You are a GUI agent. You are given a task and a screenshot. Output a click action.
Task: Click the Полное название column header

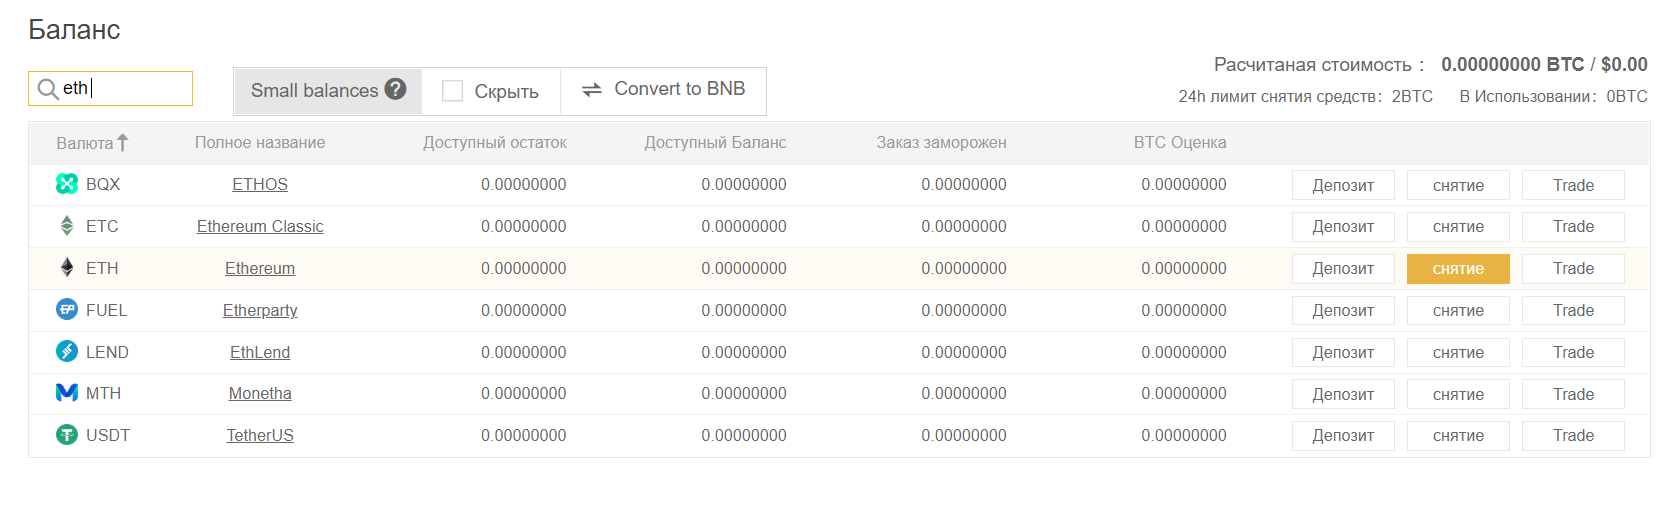click(260, 143)
